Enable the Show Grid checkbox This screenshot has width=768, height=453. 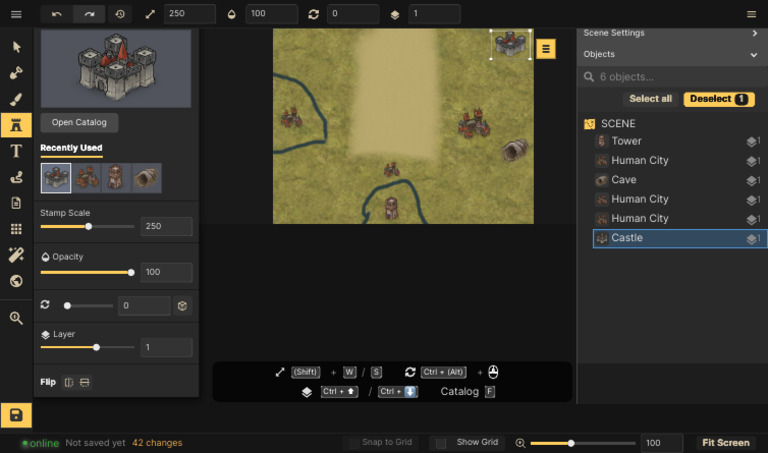click(x=441, y=443)
